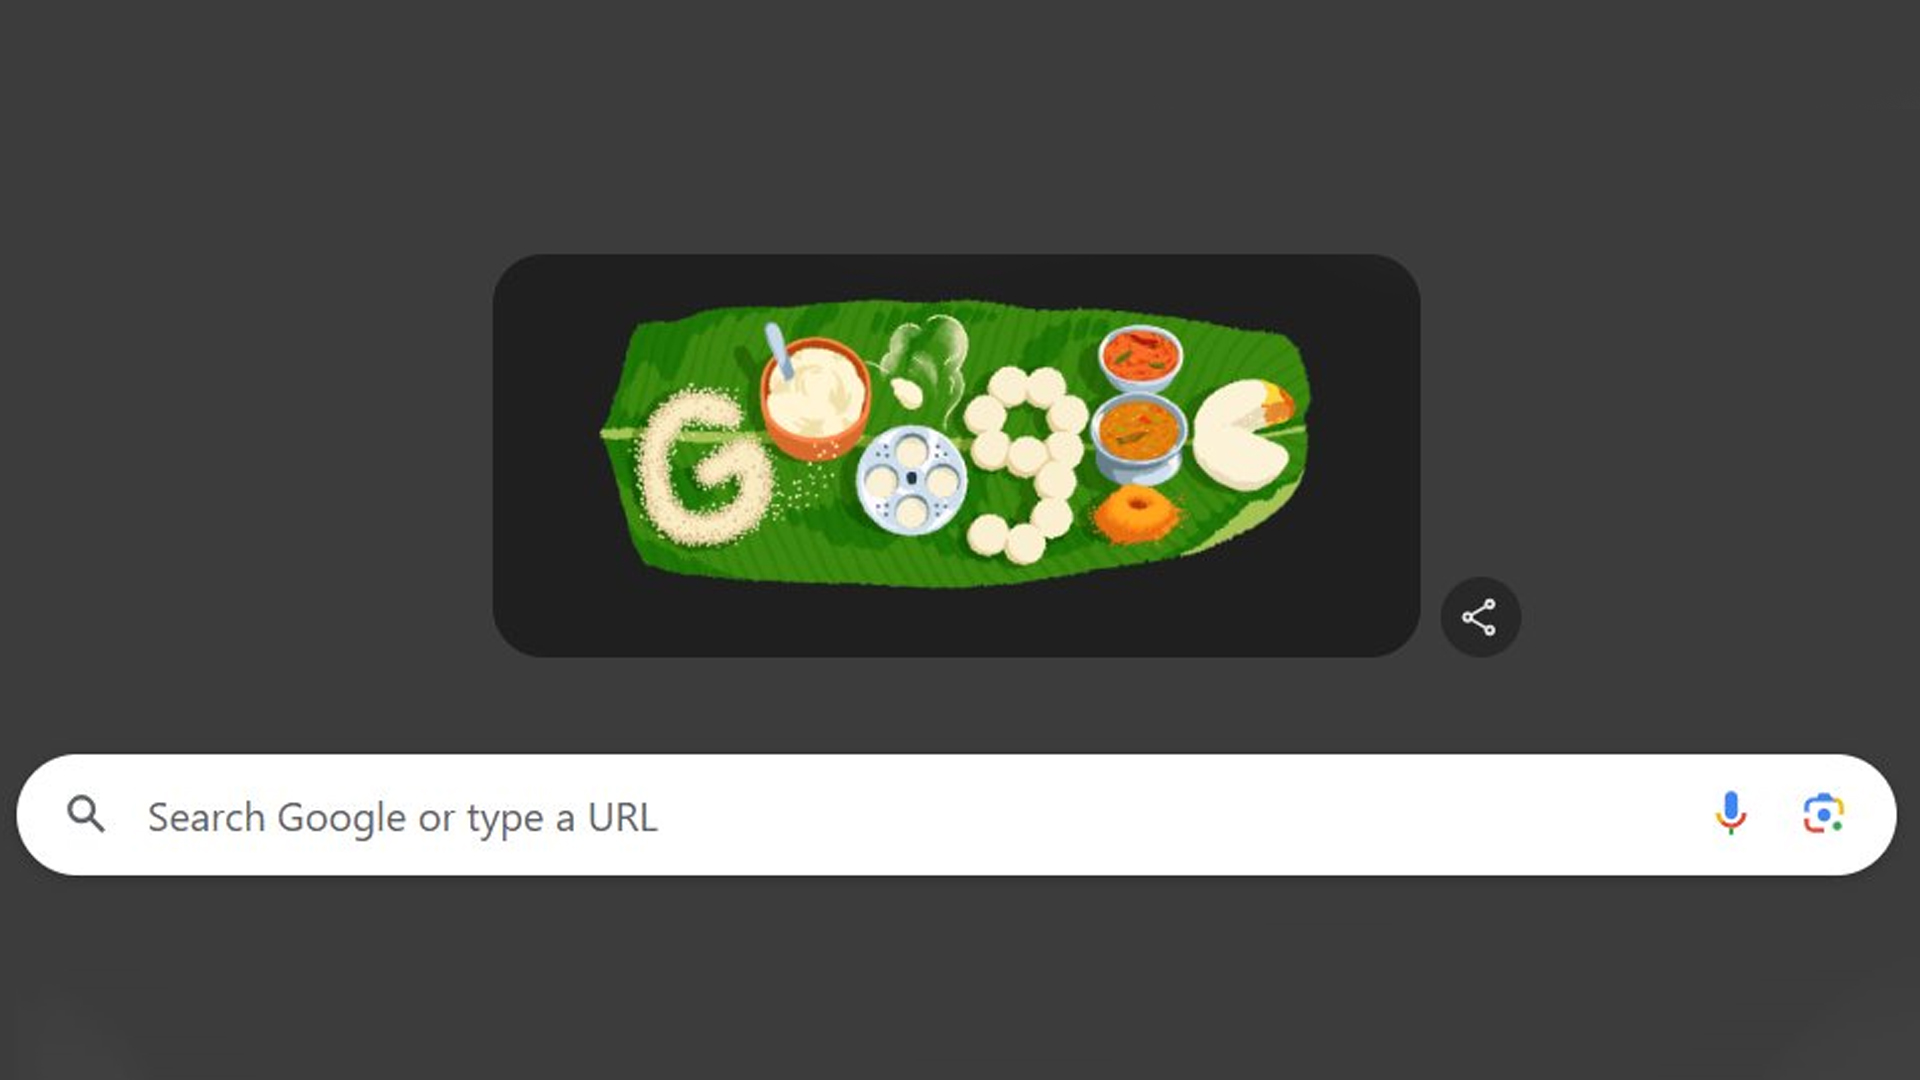Start voice search with the microphone icon
Viewport: 1920px width, 1080px height.
(1730, 813)
